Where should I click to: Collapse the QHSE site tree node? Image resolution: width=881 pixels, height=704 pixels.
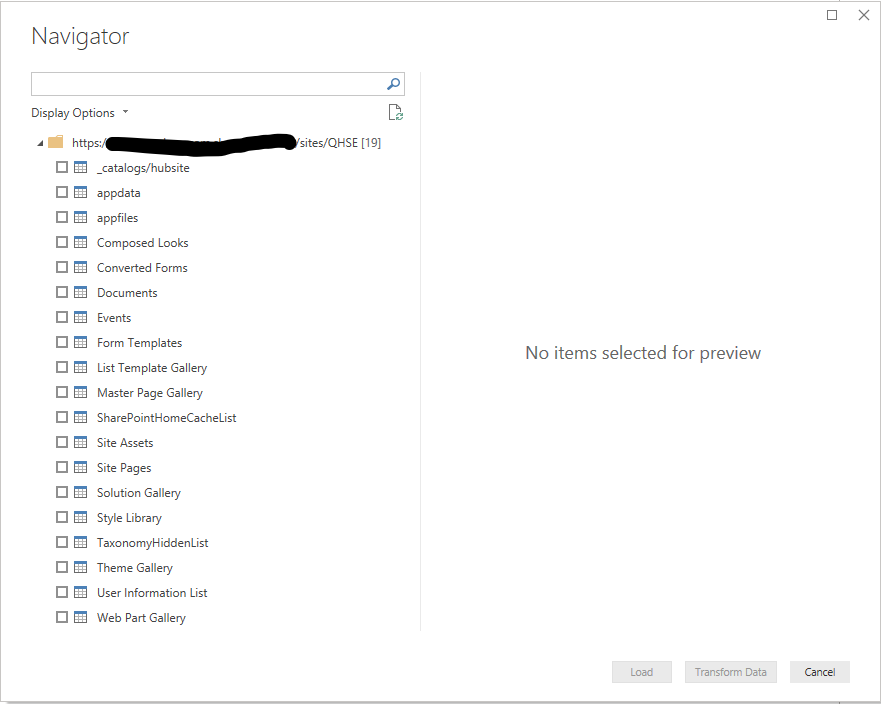pos(40,143)
